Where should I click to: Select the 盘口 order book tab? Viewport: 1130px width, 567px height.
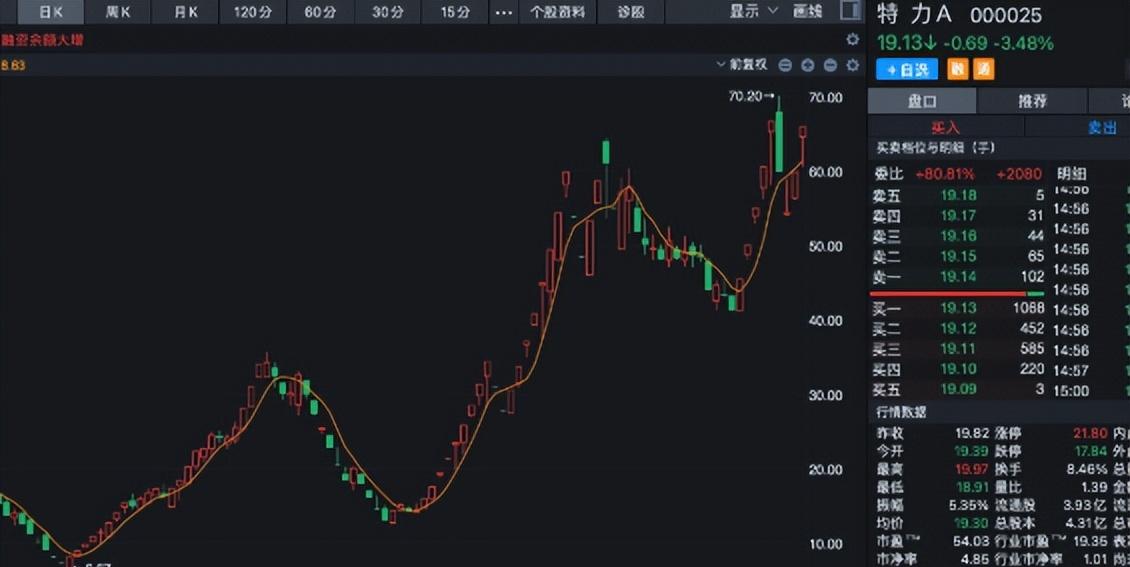pos(922,101)
